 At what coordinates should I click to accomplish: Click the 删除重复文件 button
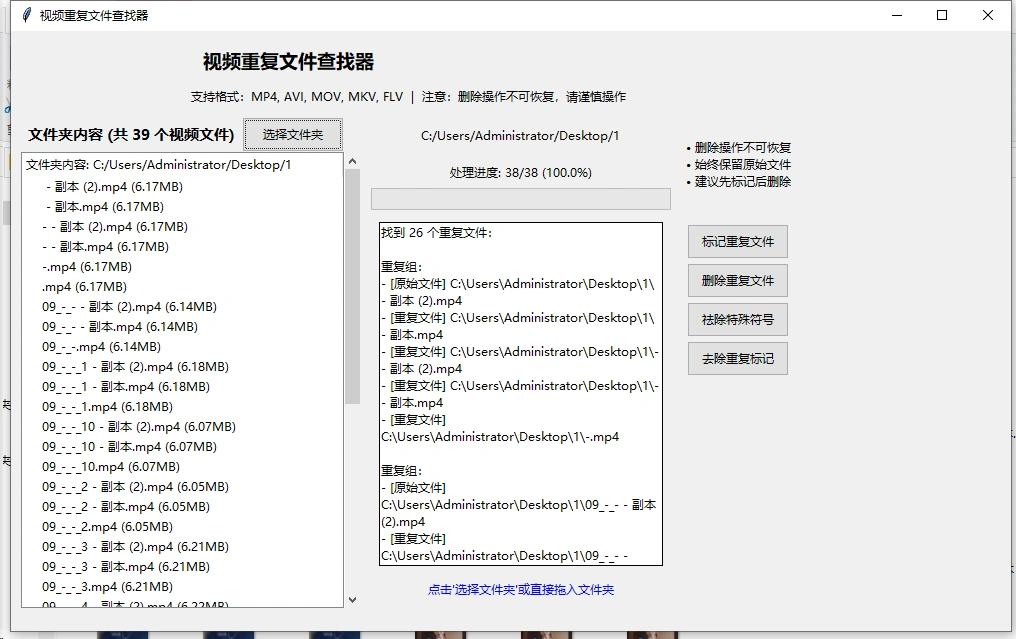point(737,281)
